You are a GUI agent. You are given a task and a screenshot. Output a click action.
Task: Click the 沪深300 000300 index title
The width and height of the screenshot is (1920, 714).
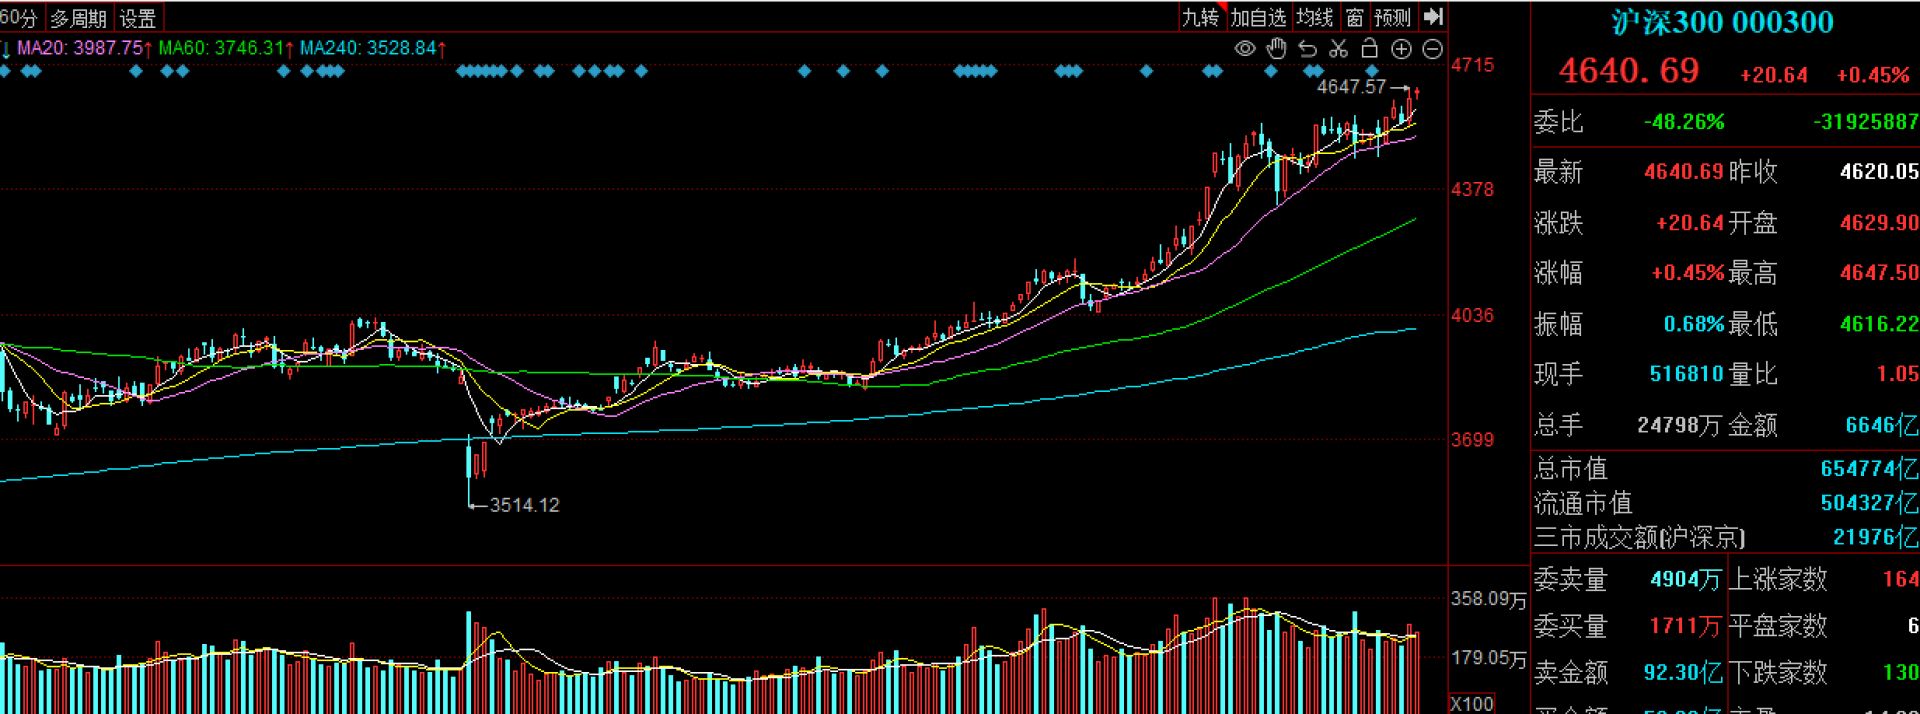[x=1722, y=22]
